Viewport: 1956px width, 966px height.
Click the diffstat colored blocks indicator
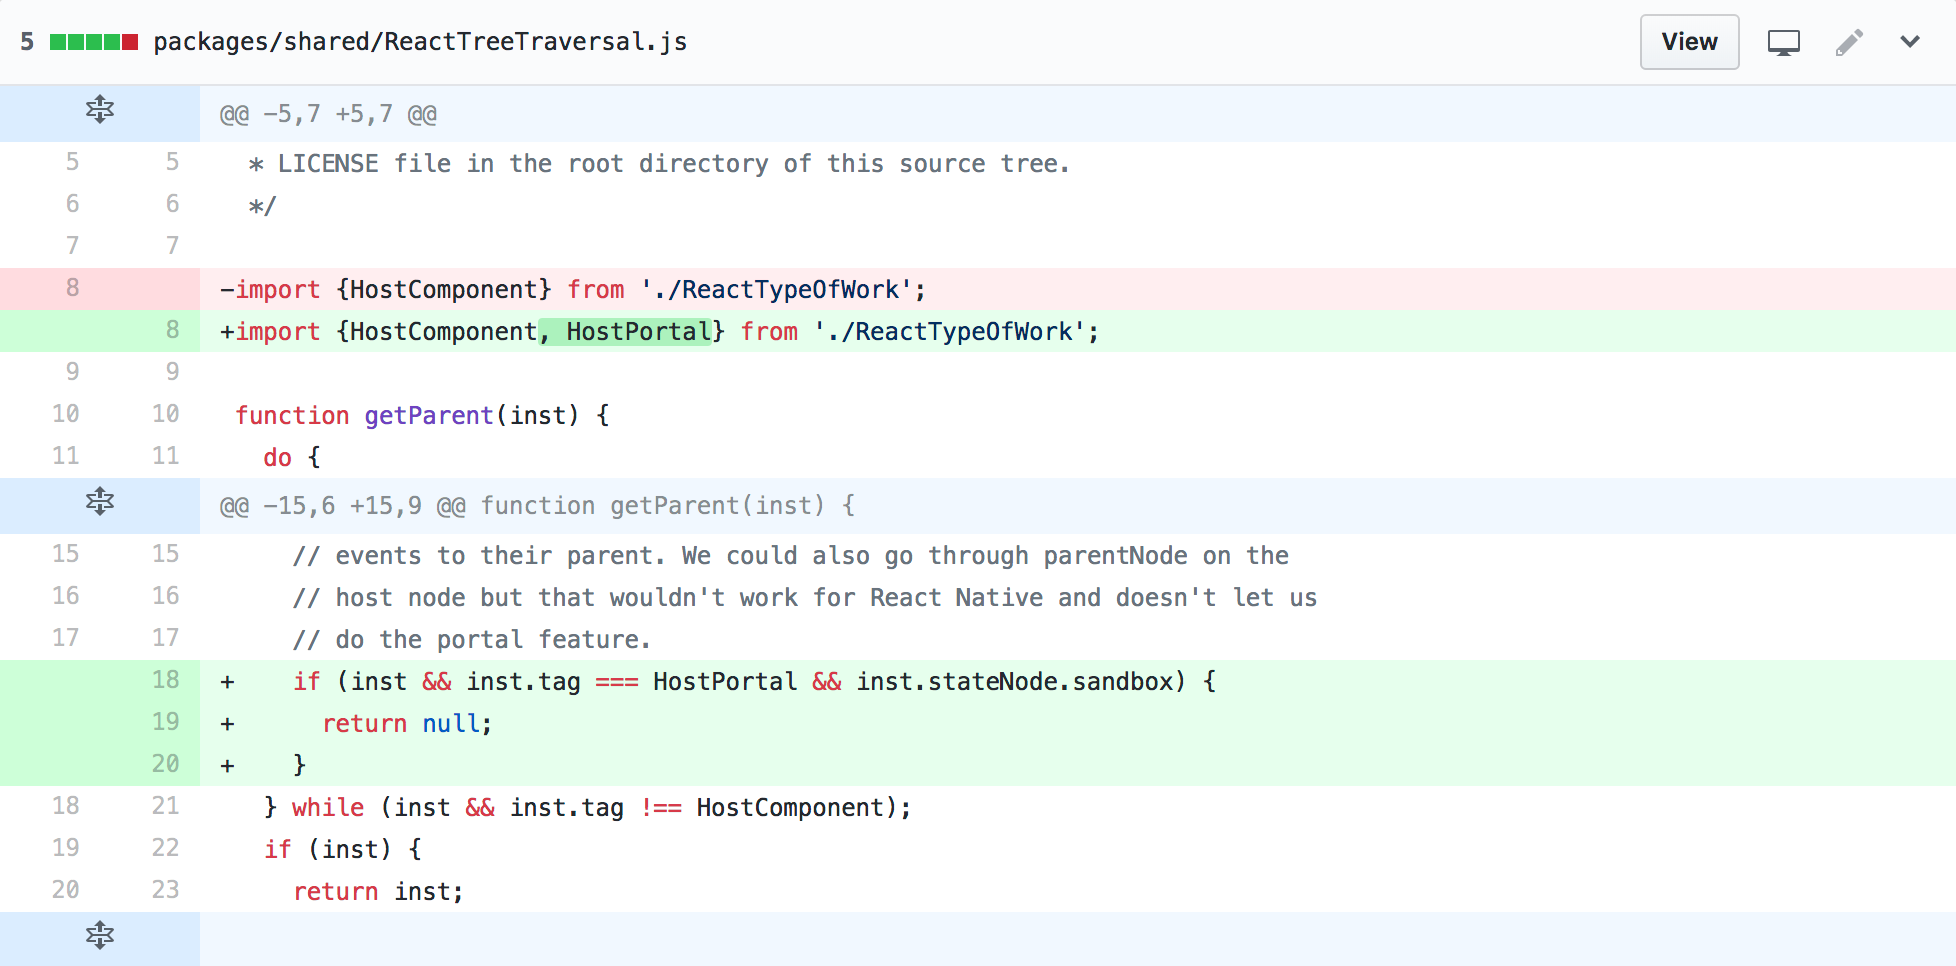pyautogui.click(x=94, y=42)
